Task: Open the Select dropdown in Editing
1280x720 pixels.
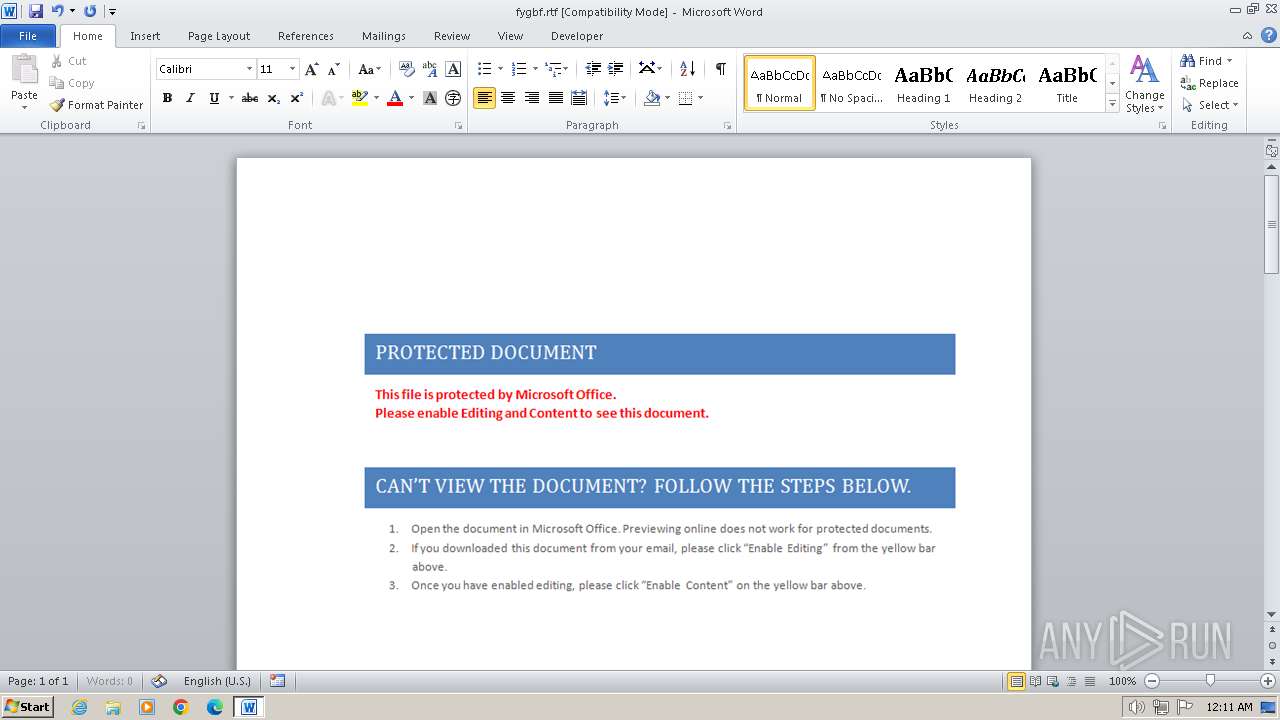Action: 1210,105
